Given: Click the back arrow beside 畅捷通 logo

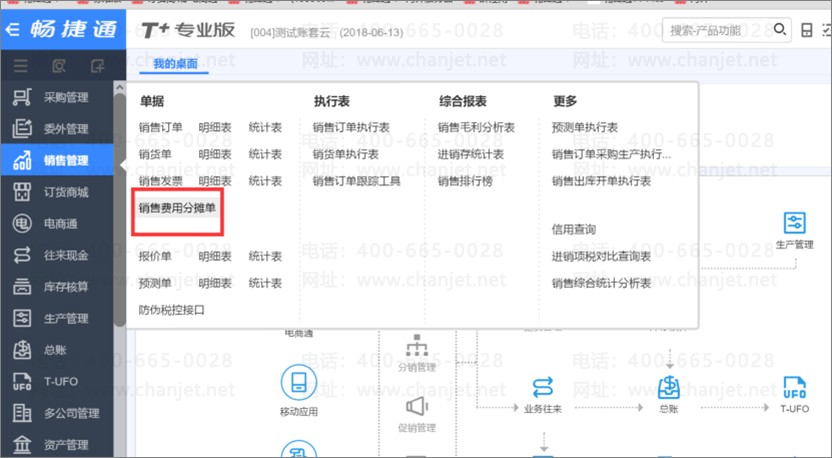Looking at the screenshot, I should point(12,29).
